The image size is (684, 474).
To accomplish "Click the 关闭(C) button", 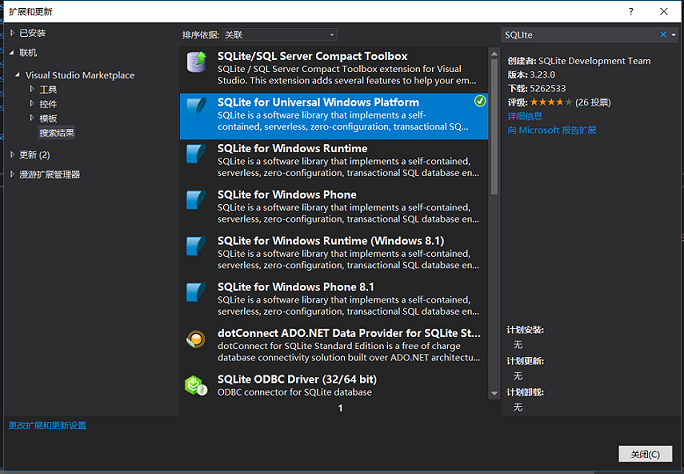I will (x=645, y=454).
